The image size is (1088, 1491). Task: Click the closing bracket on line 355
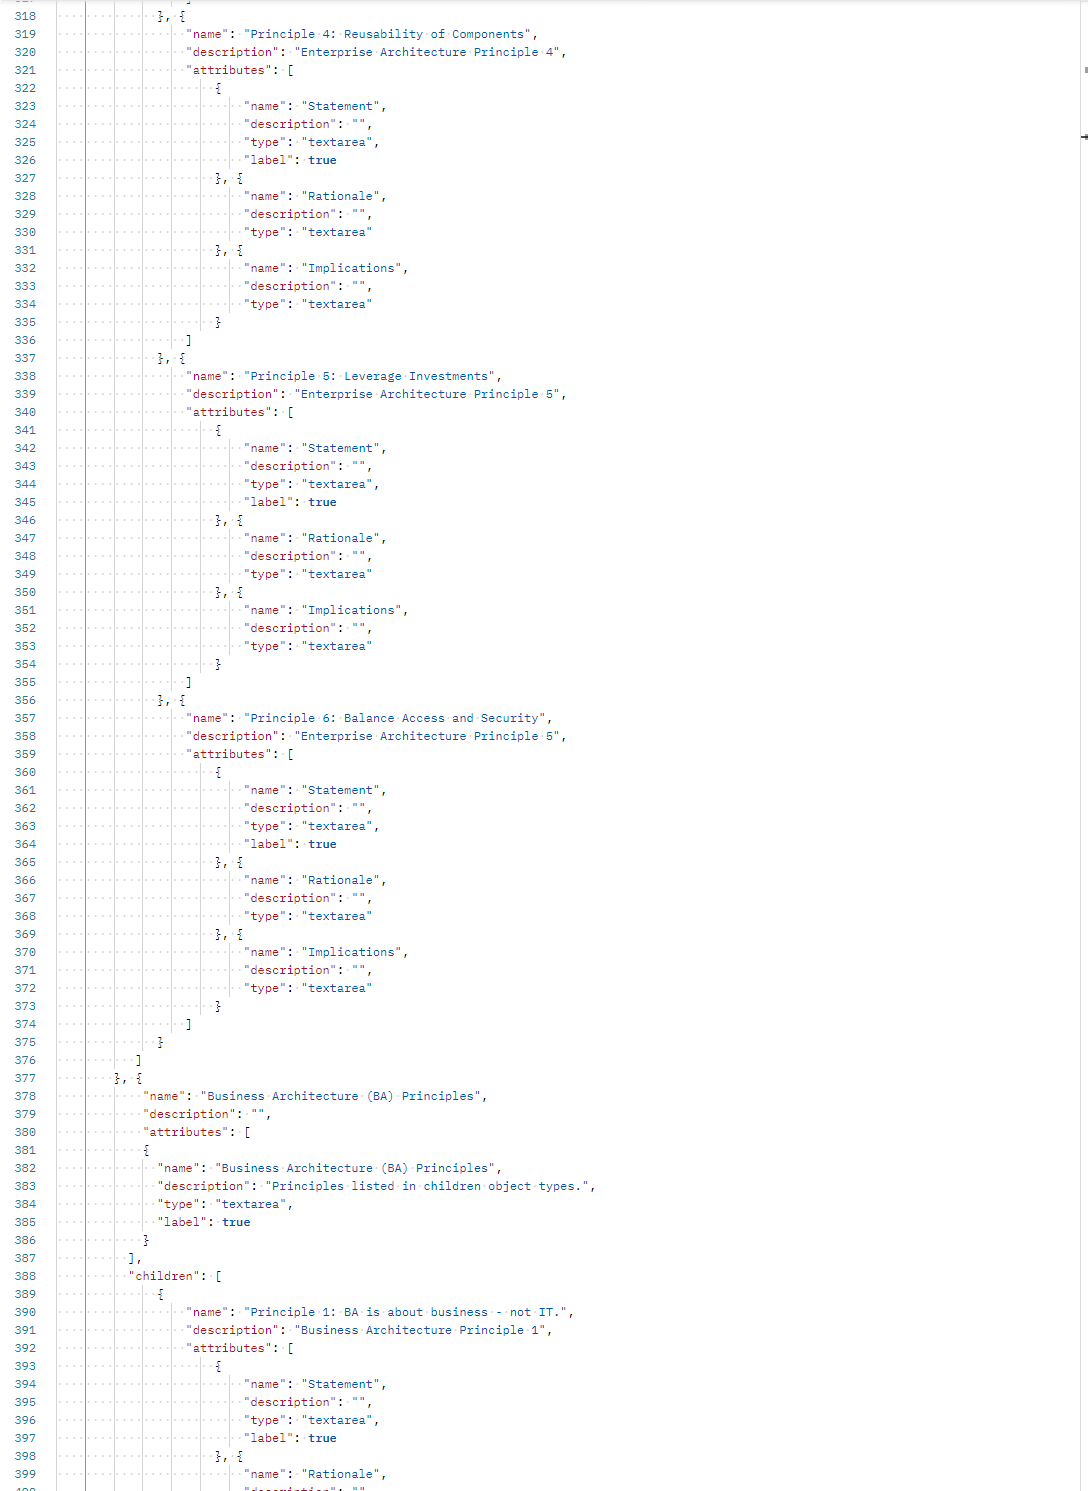point(189,682)
